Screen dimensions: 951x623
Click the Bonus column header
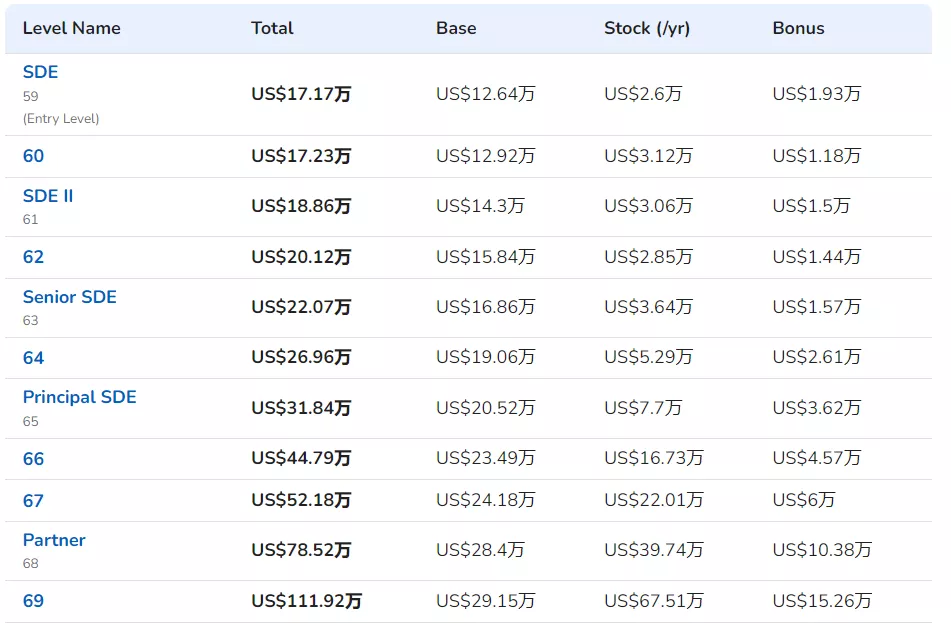click(x=798, y=28)
